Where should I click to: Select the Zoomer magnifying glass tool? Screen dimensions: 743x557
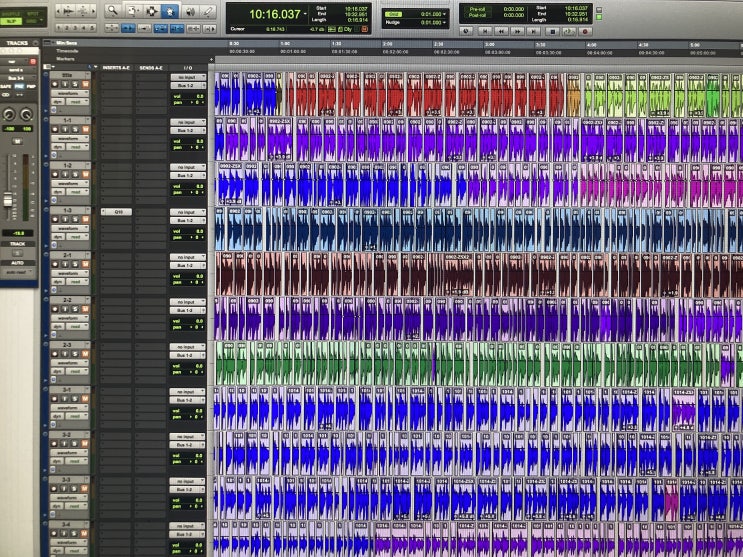coord(112,10)
